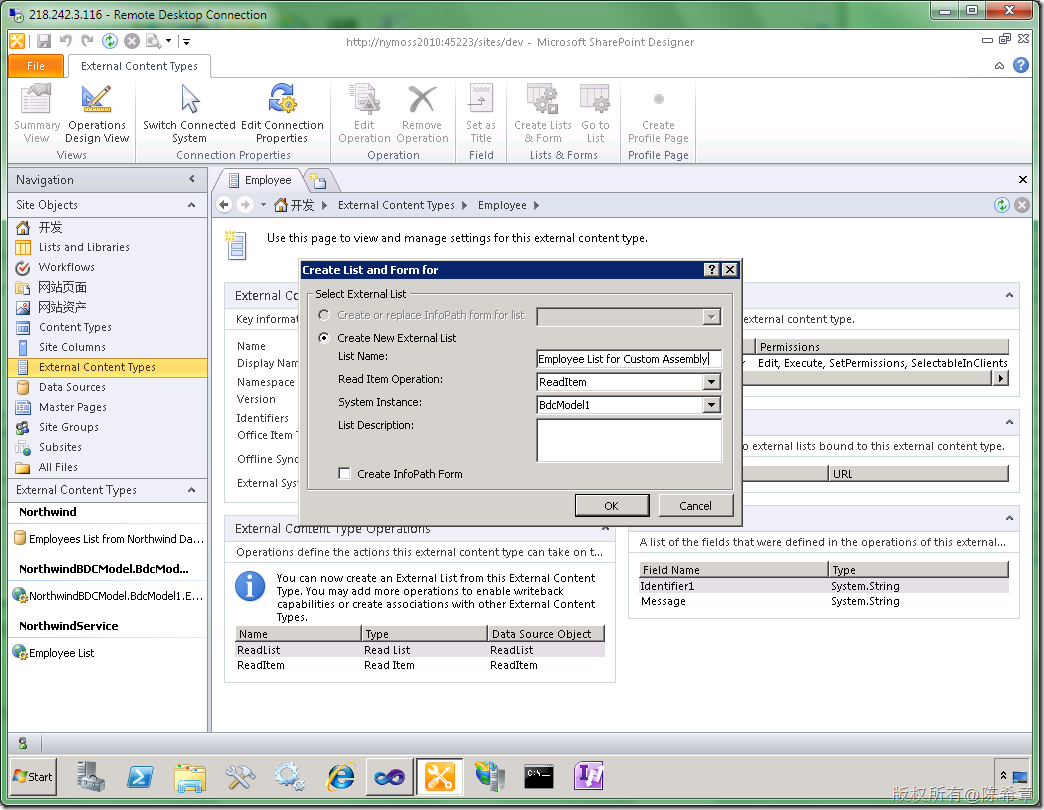Open Content Types in navigation
The width and height of the screenshot is (1044, 810).
(75, 327)
